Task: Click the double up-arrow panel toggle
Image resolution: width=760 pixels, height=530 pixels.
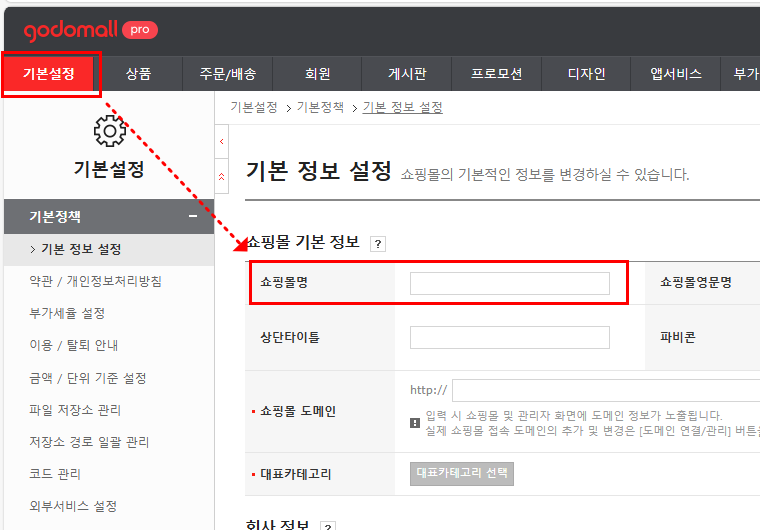Action: 222,176
